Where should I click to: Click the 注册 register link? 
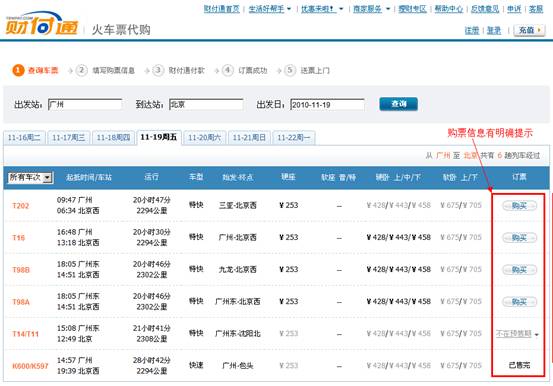click(x=472, y=31)
